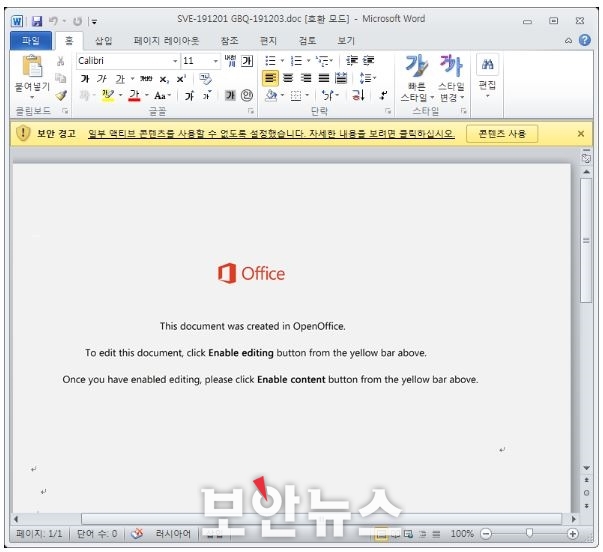Click the spelling check icon in status bar

[x=137, y=534]
